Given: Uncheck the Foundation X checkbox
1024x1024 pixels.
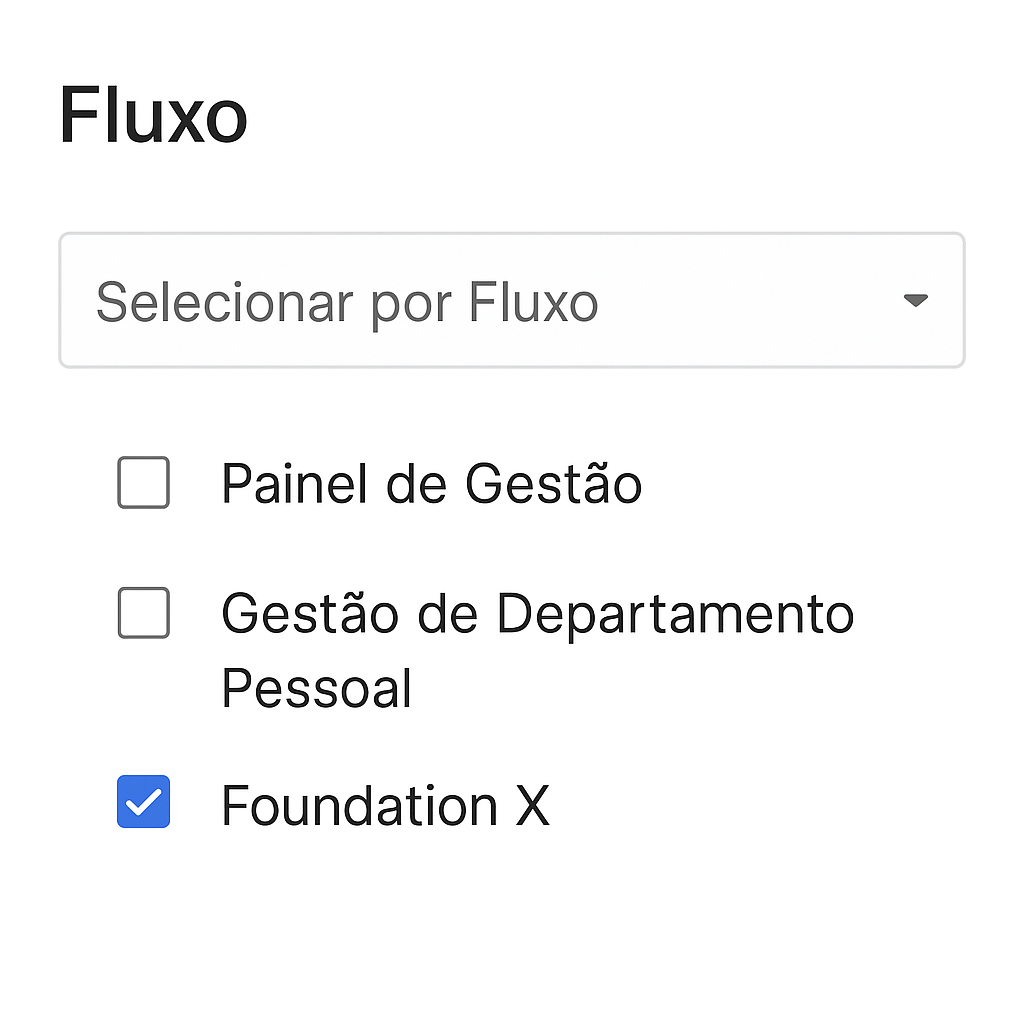Looking at the screenshot, I should (144, 802).
